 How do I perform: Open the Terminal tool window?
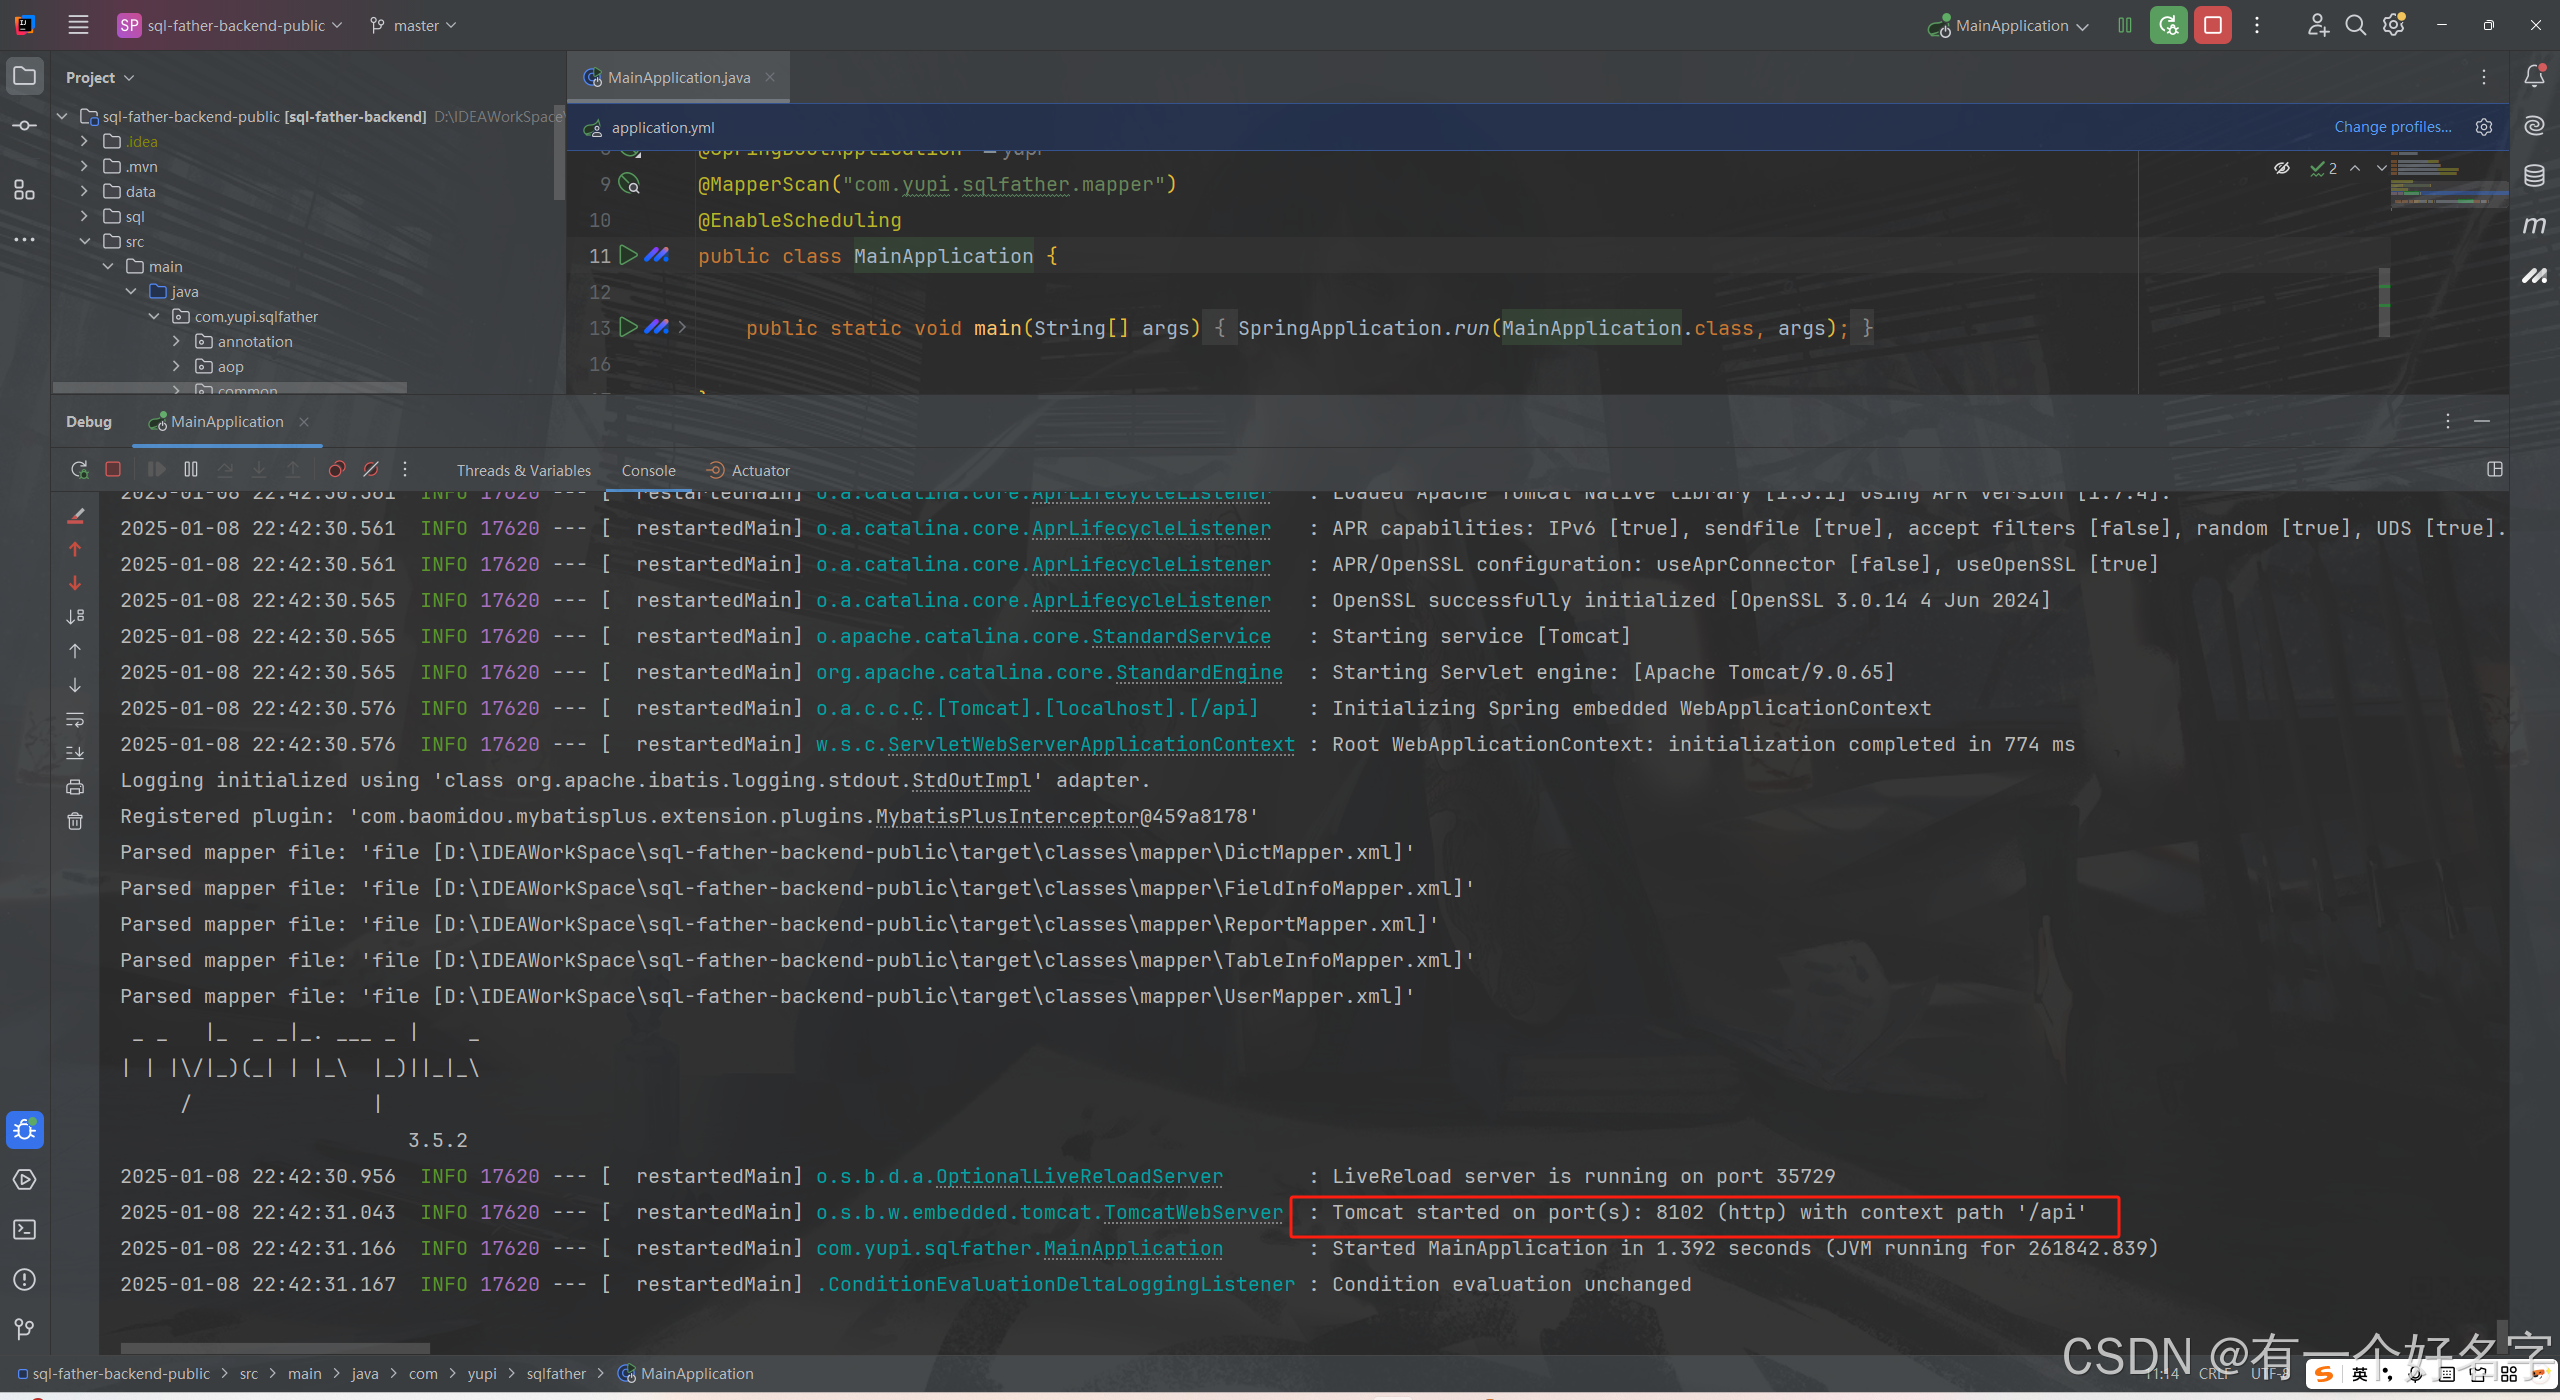point(25,1230)
